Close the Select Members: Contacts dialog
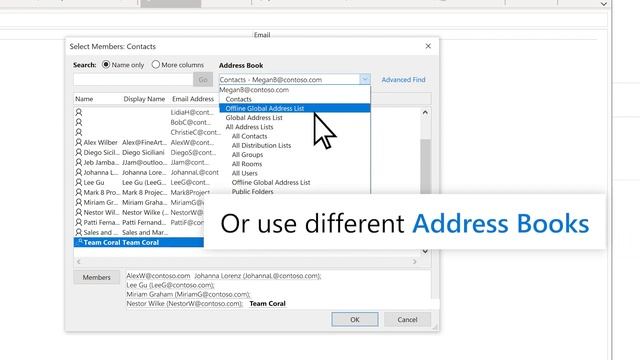This screenshot has width=640, height=360. click(x=428, y=46)
